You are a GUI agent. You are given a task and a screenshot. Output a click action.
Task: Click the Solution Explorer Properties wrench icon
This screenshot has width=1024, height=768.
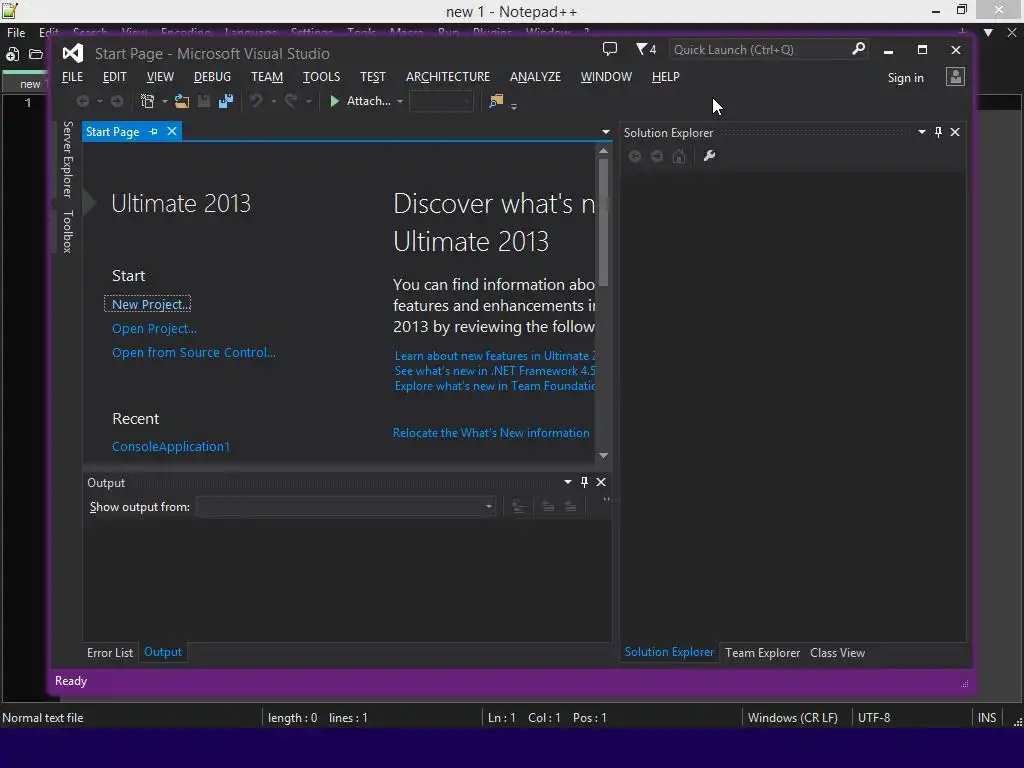709,156
